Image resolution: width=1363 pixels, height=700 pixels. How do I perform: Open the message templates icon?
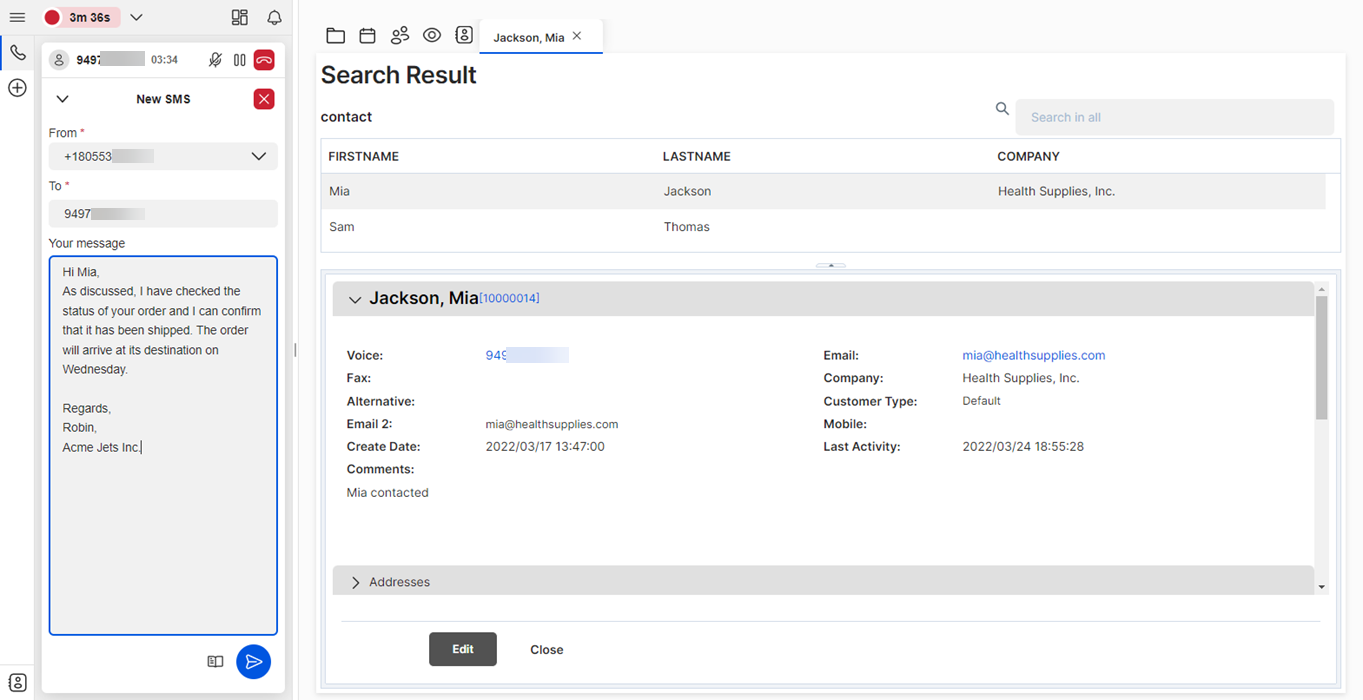(215, 662)
